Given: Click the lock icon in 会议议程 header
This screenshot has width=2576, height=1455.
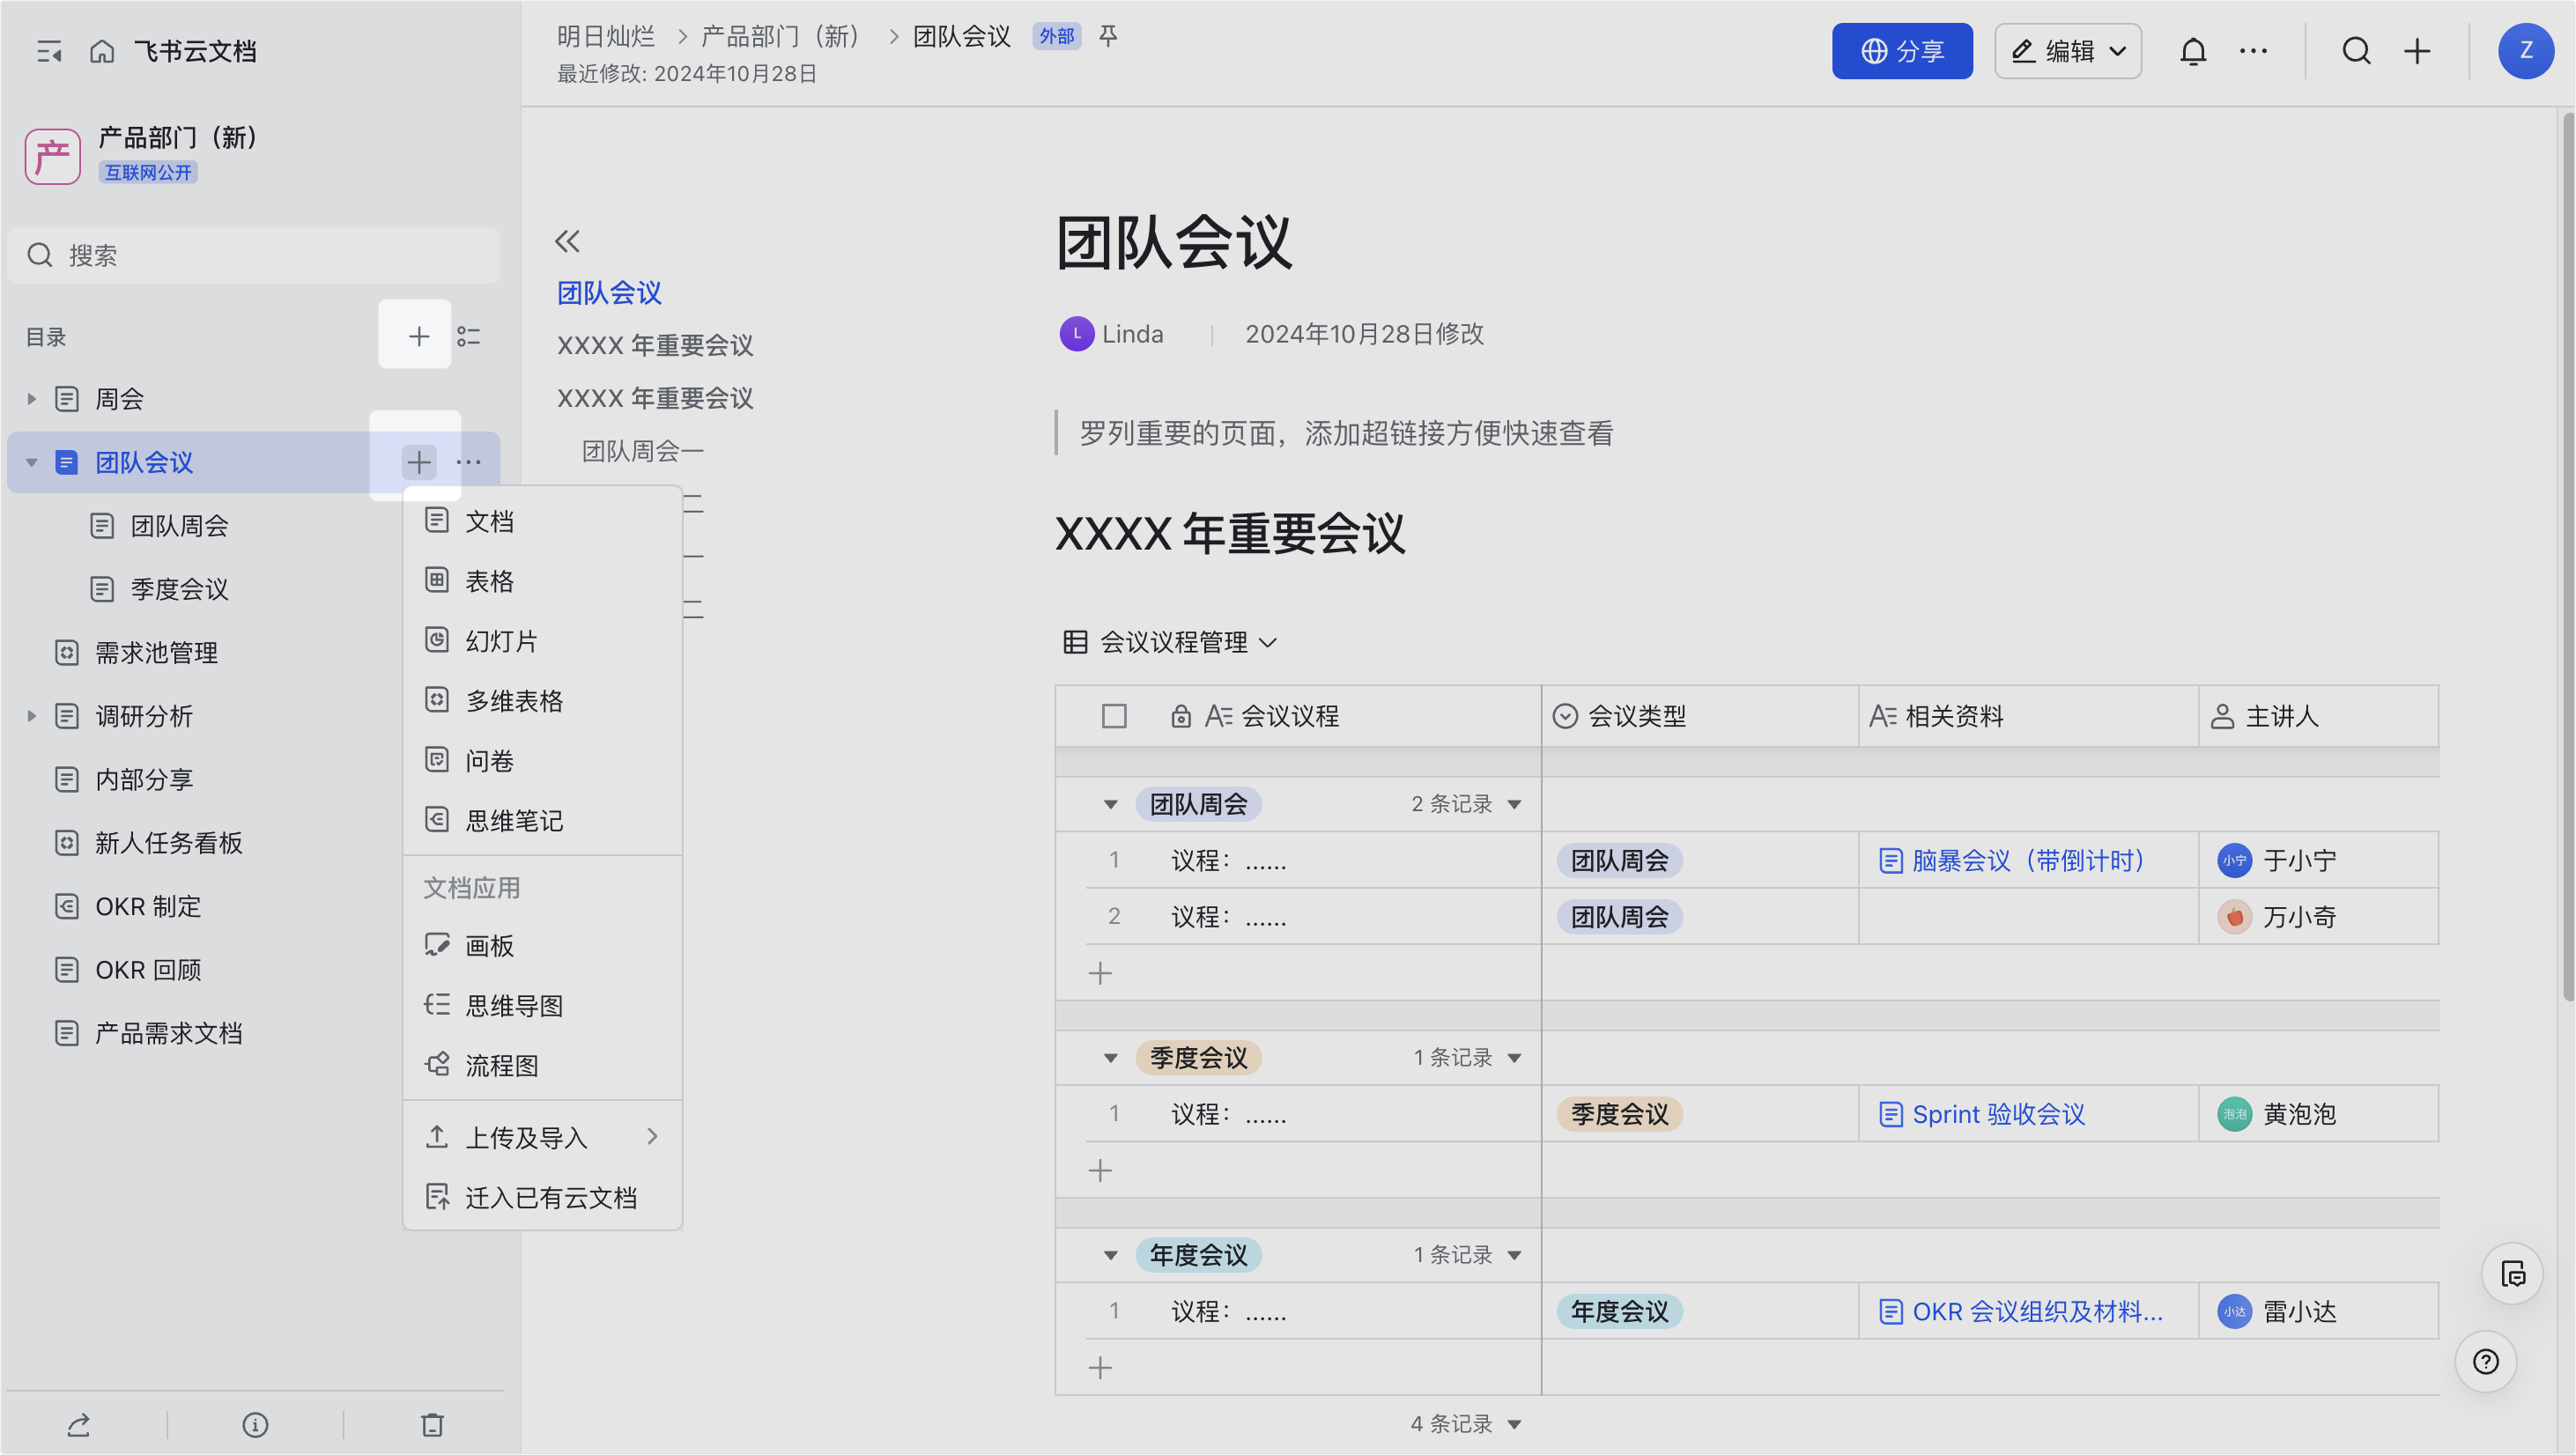Looking at the screenshot, I should 1180,716.
